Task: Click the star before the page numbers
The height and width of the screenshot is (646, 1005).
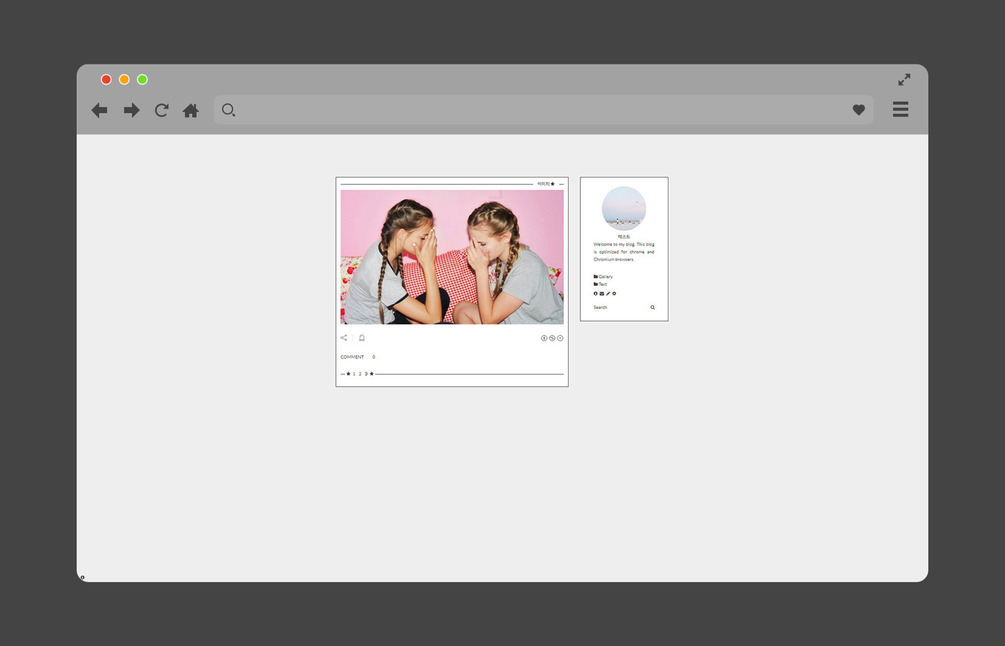Action: 348,374
